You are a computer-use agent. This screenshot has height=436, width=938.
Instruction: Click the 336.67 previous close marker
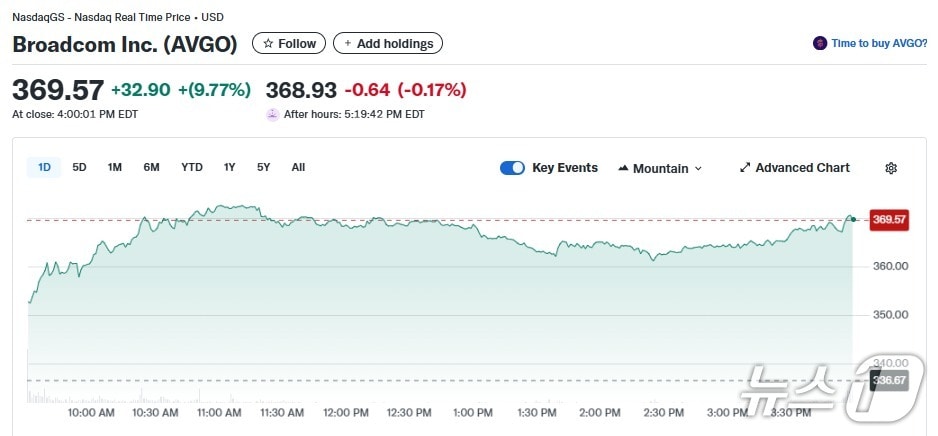click(888, 380)
